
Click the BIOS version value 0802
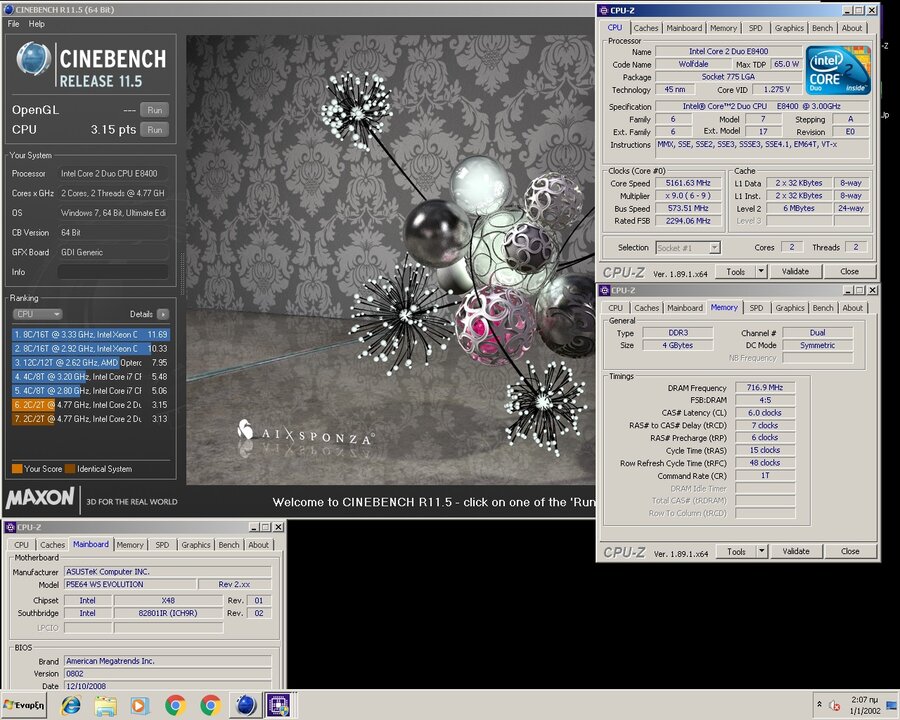pyautogui.click(x=168, y=674)
